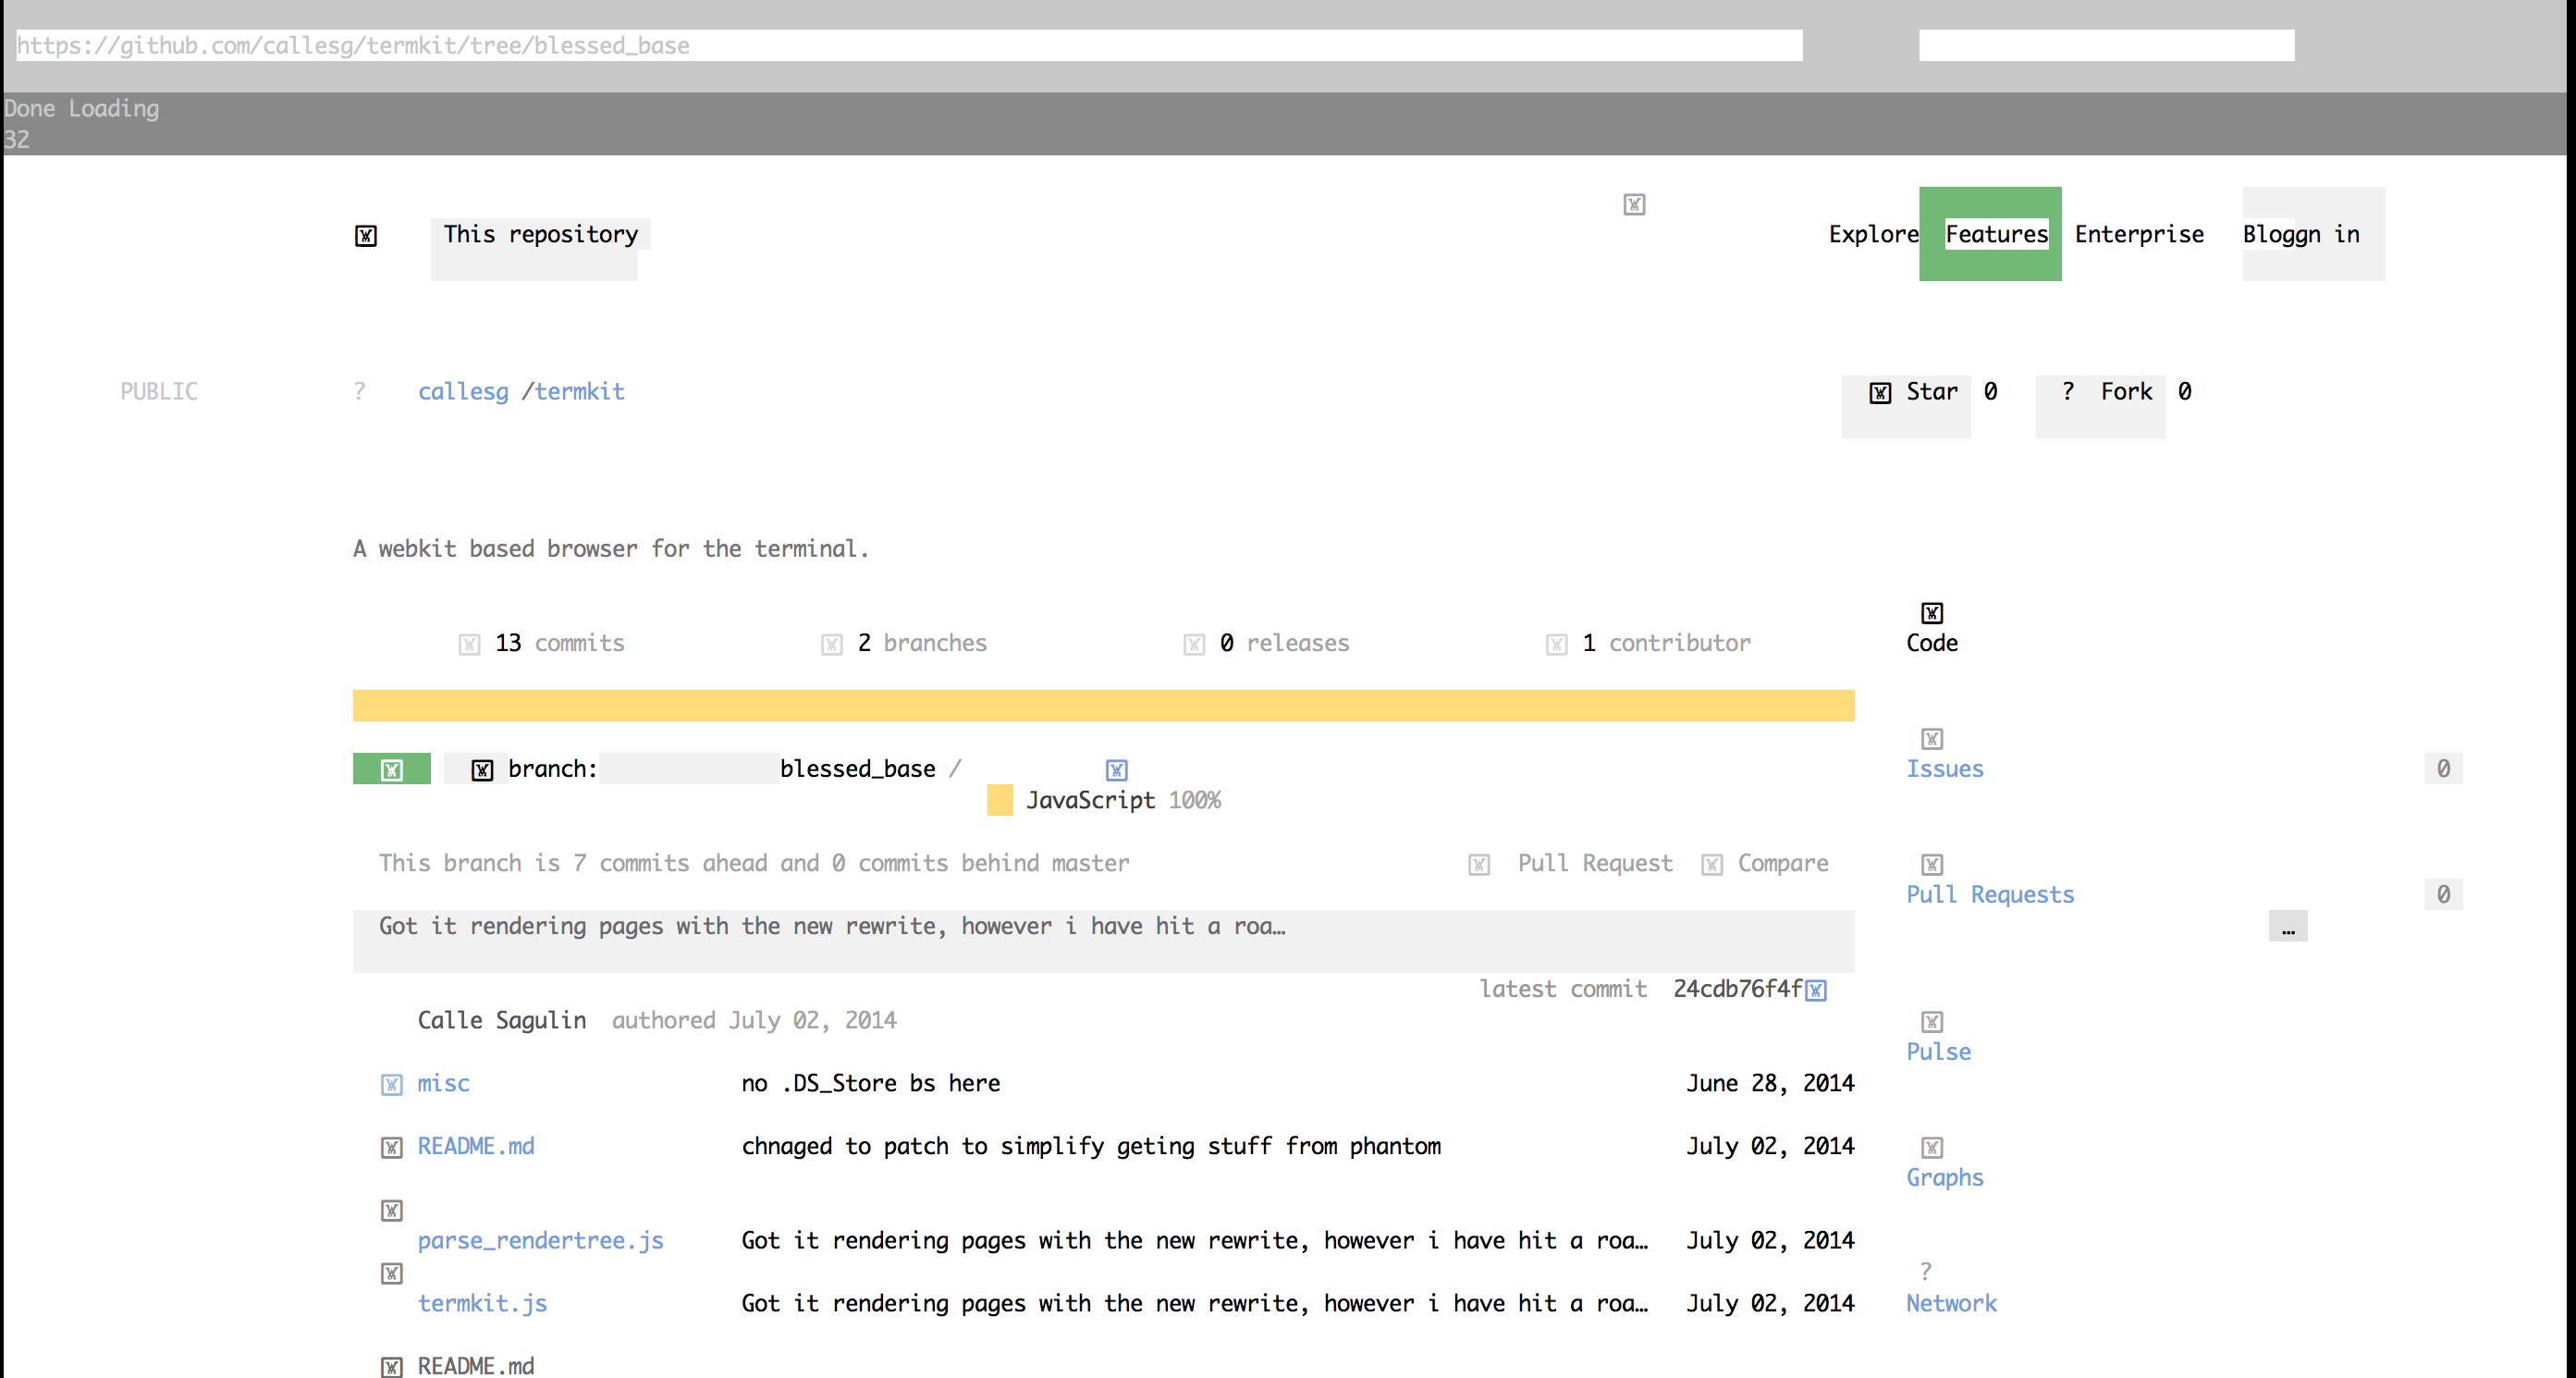Click the Fork button
This screenshot has height=1378, width=2576.
click(x=2100, y=406)
